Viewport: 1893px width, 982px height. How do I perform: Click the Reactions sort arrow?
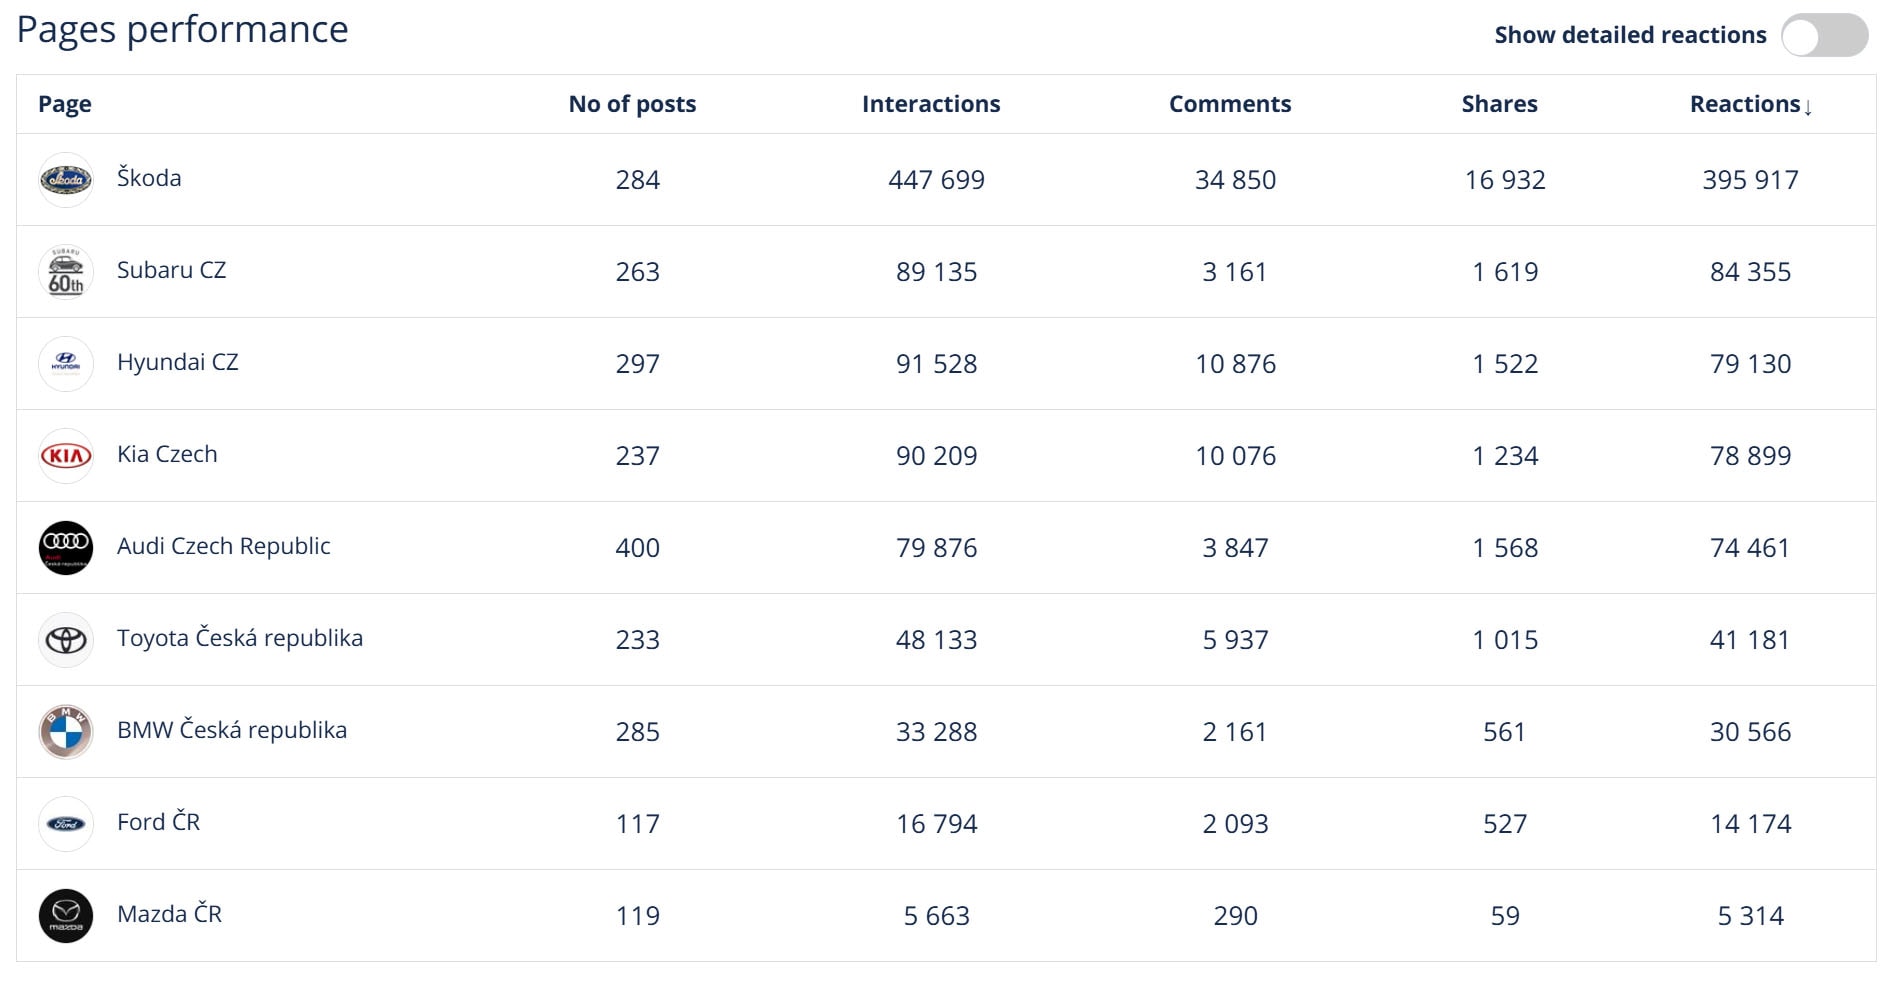point(1808,107)
